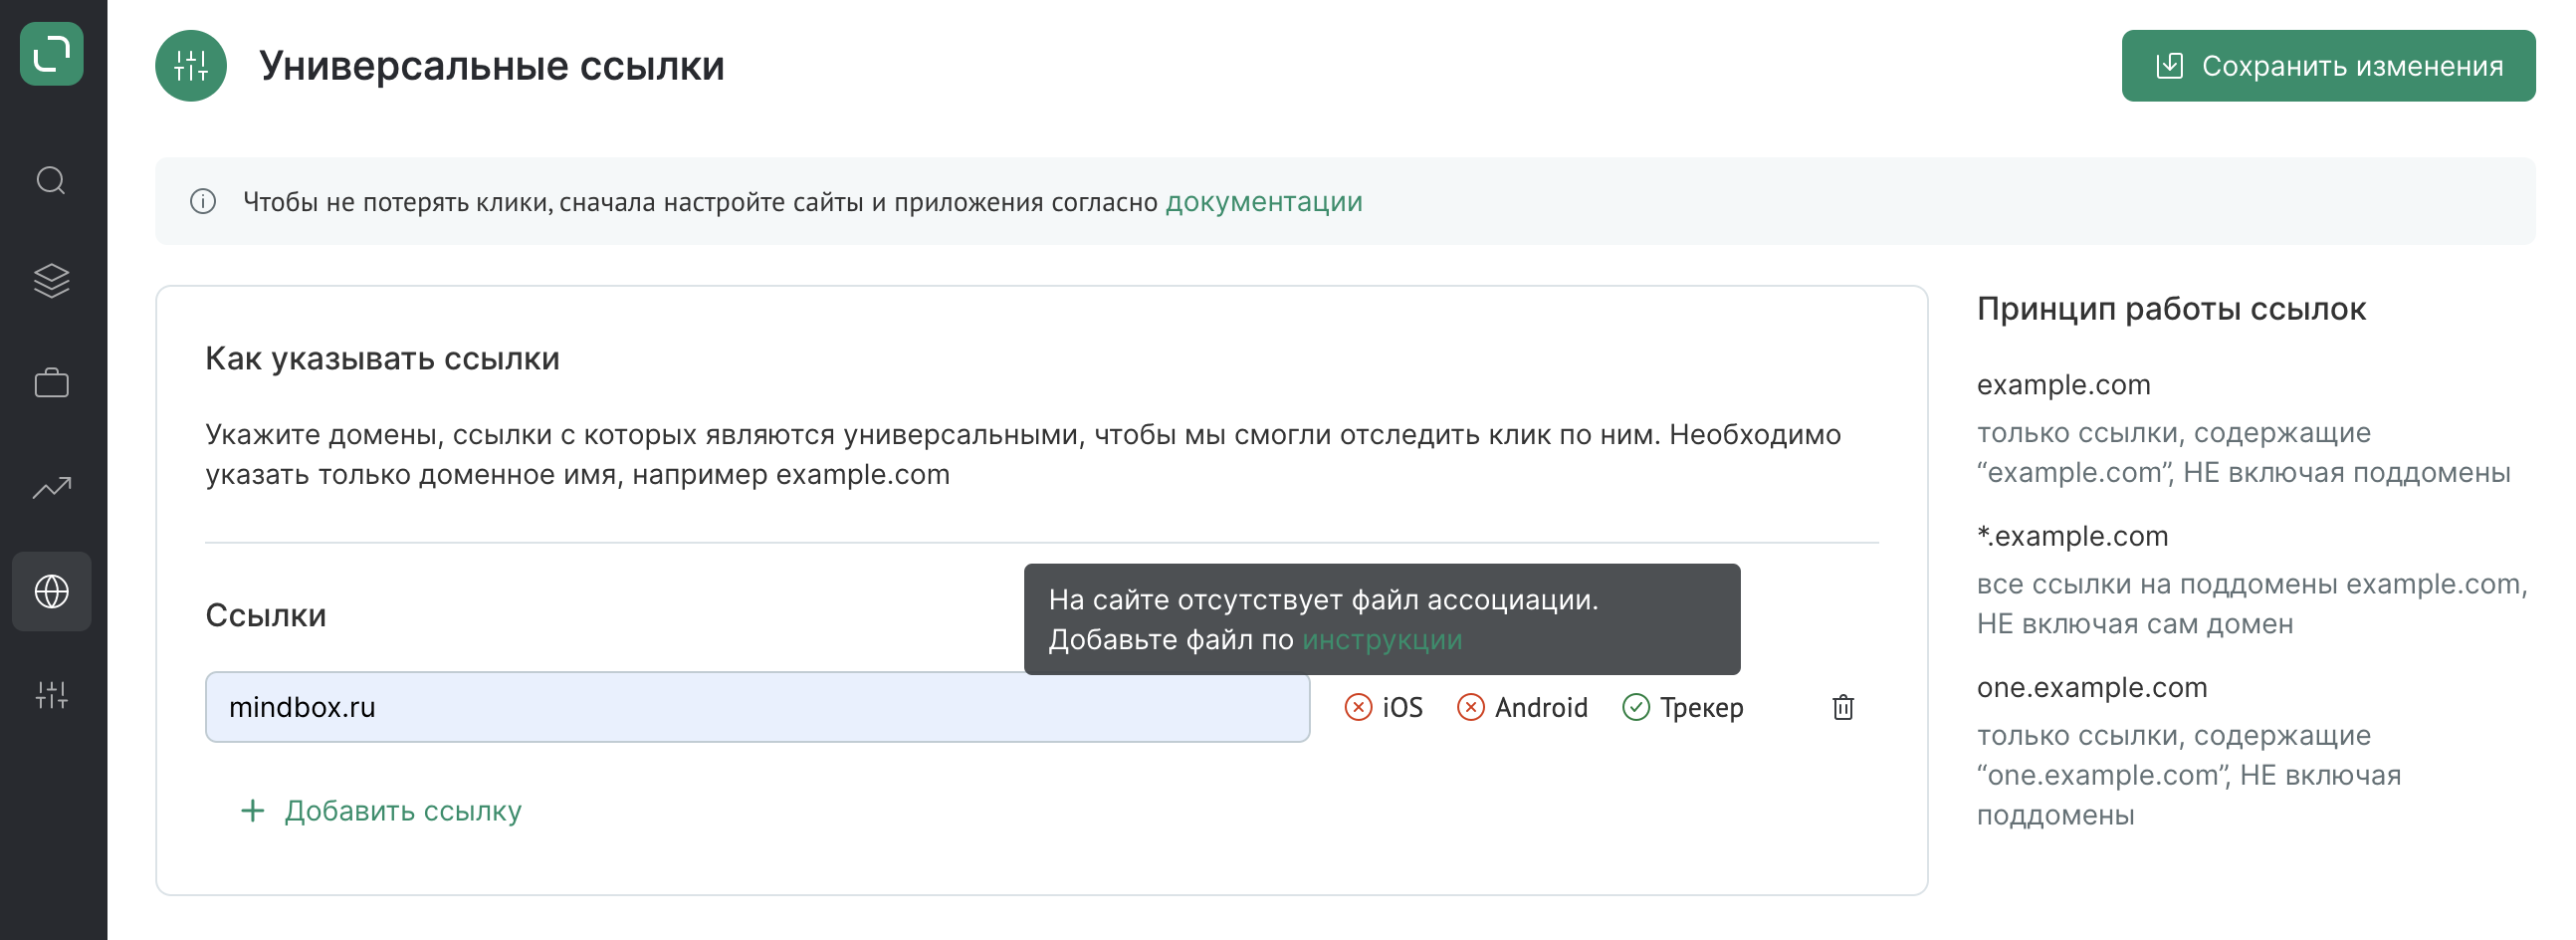Click the Трекер success check icon
This screenshot has width=2576, height=940.
tap(1635, 708)
